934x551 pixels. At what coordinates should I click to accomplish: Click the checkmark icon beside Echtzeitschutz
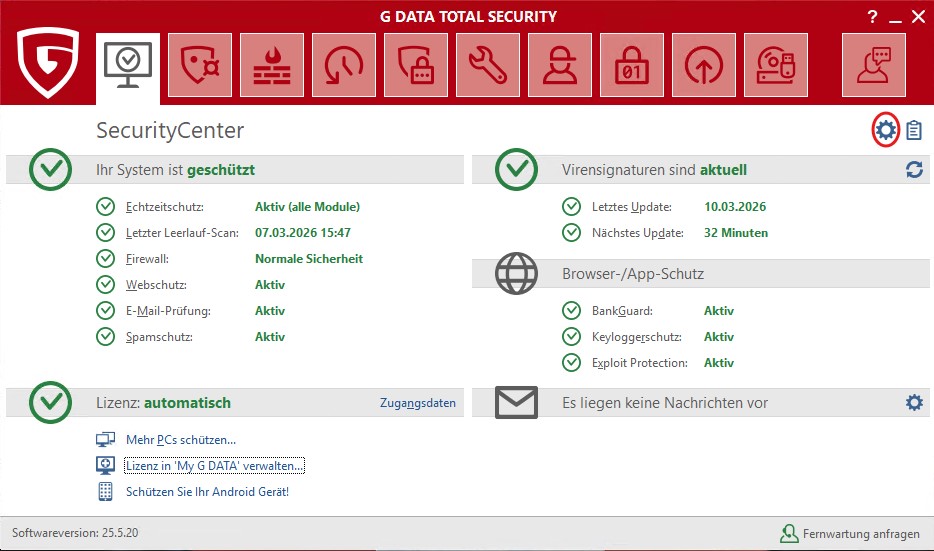105,207
